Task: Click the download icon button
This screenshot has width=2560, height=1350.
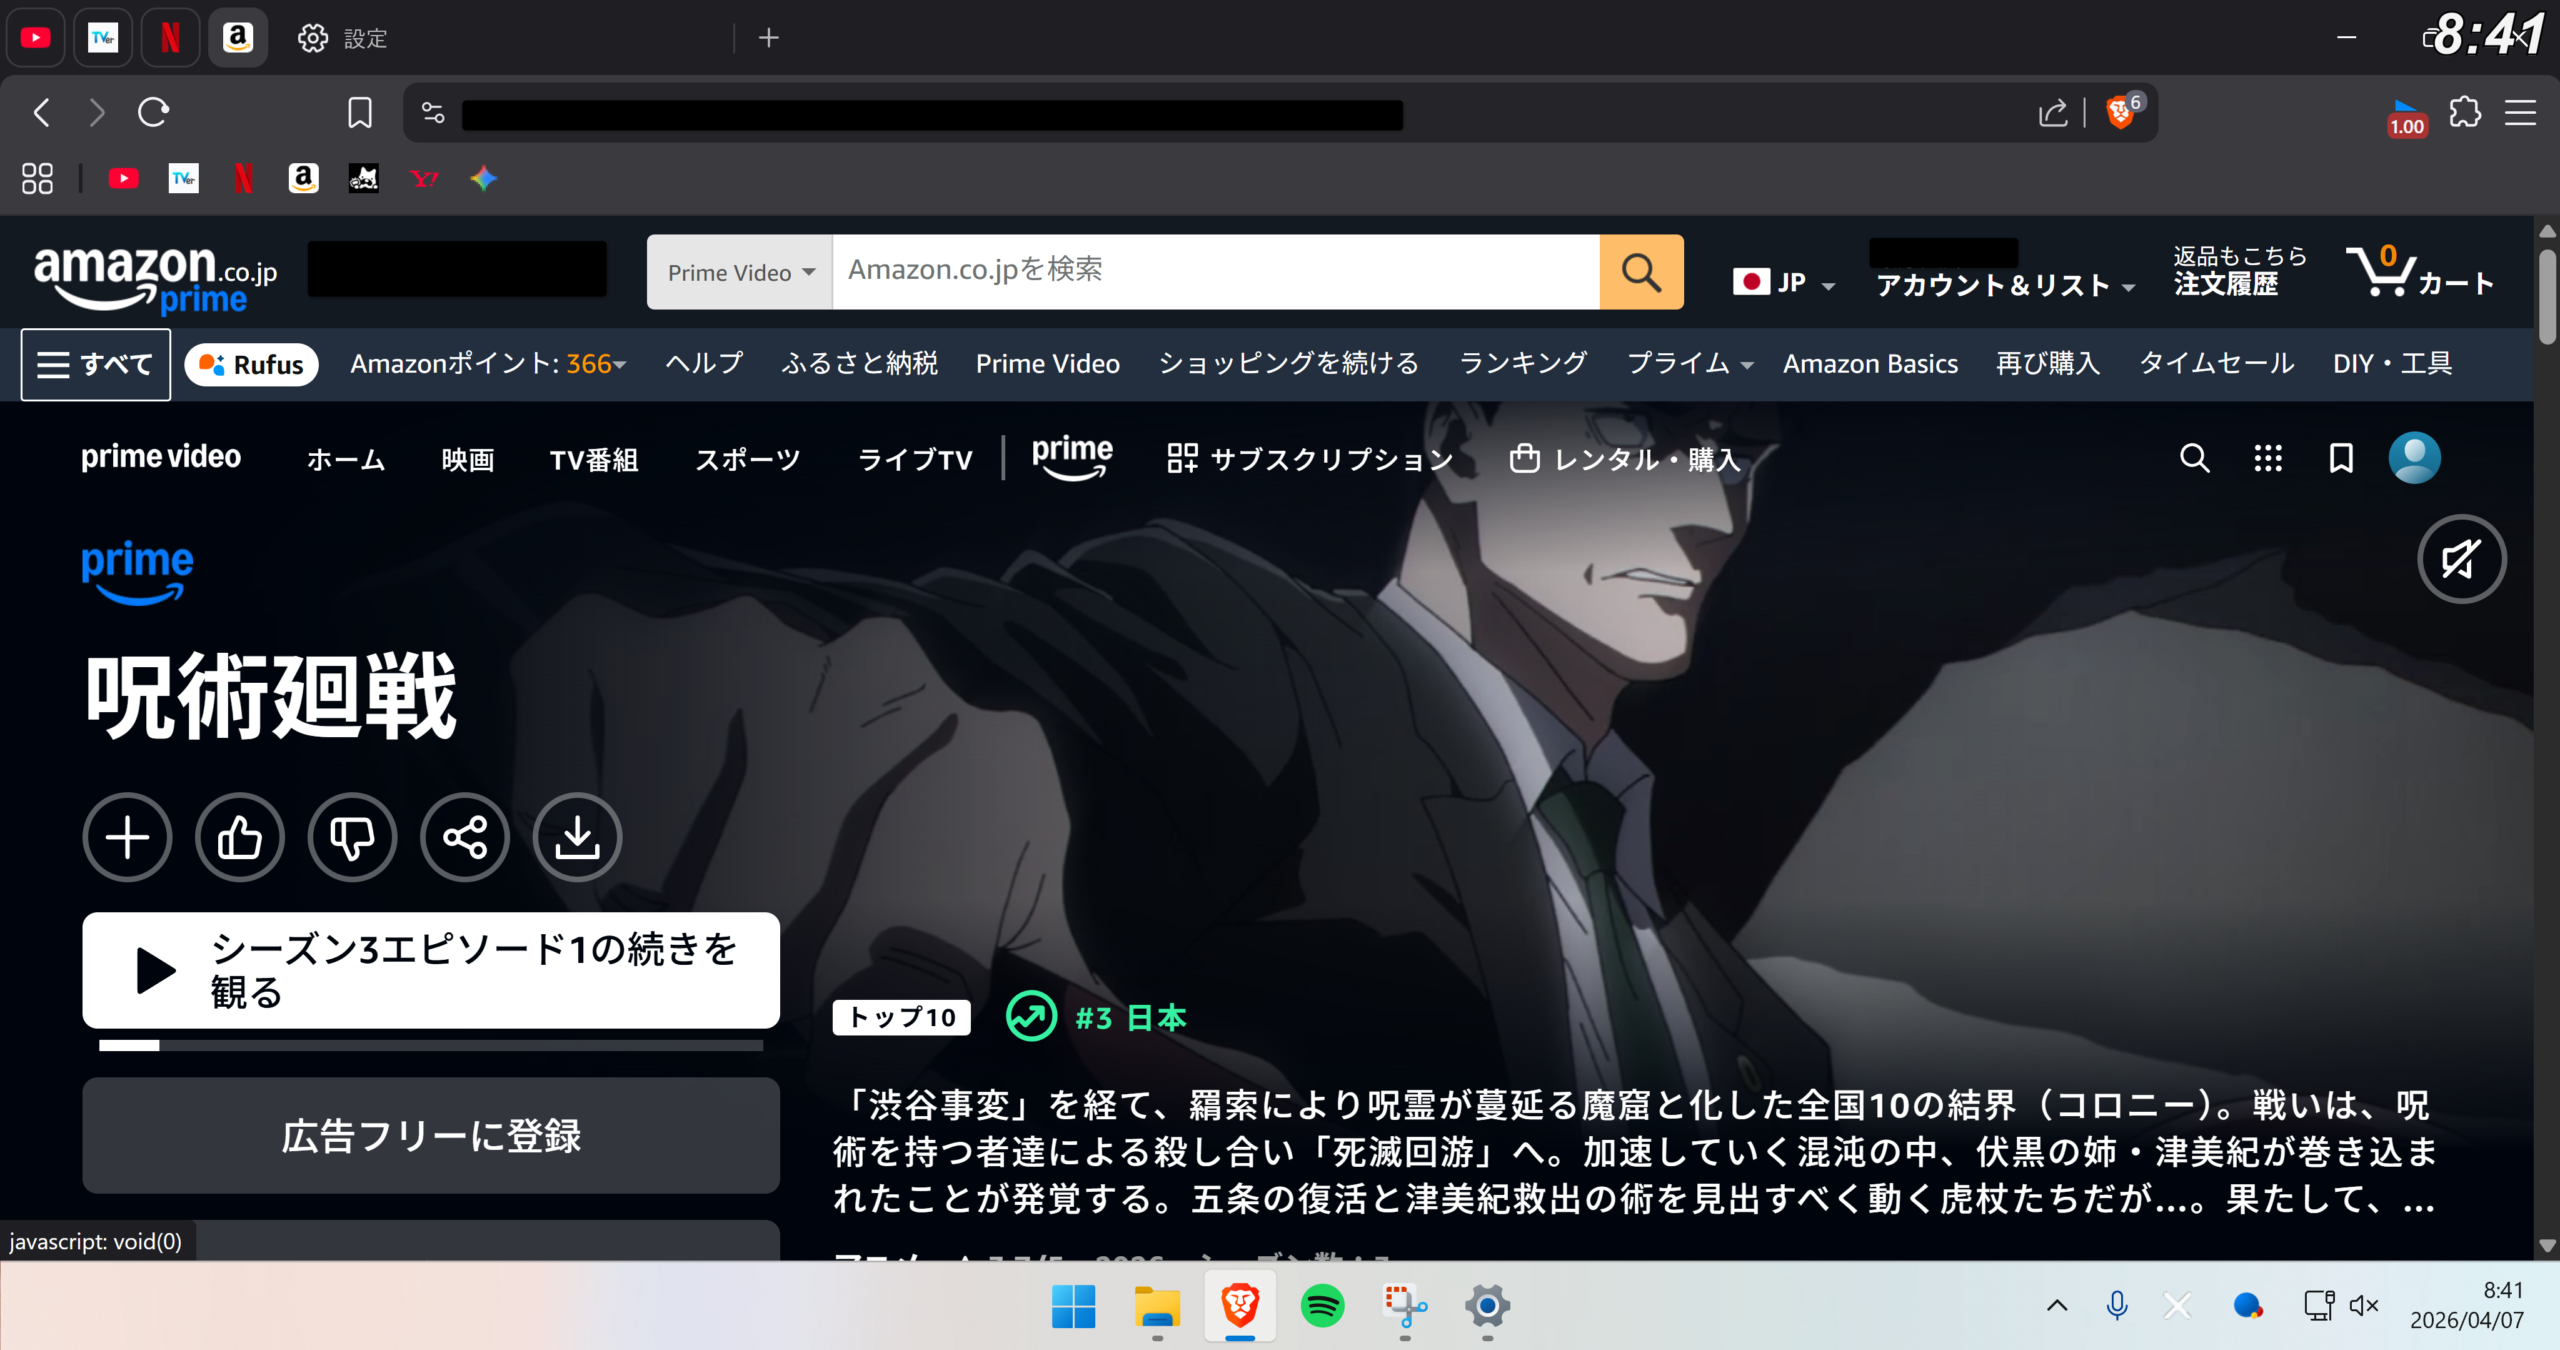Action: 577,837
